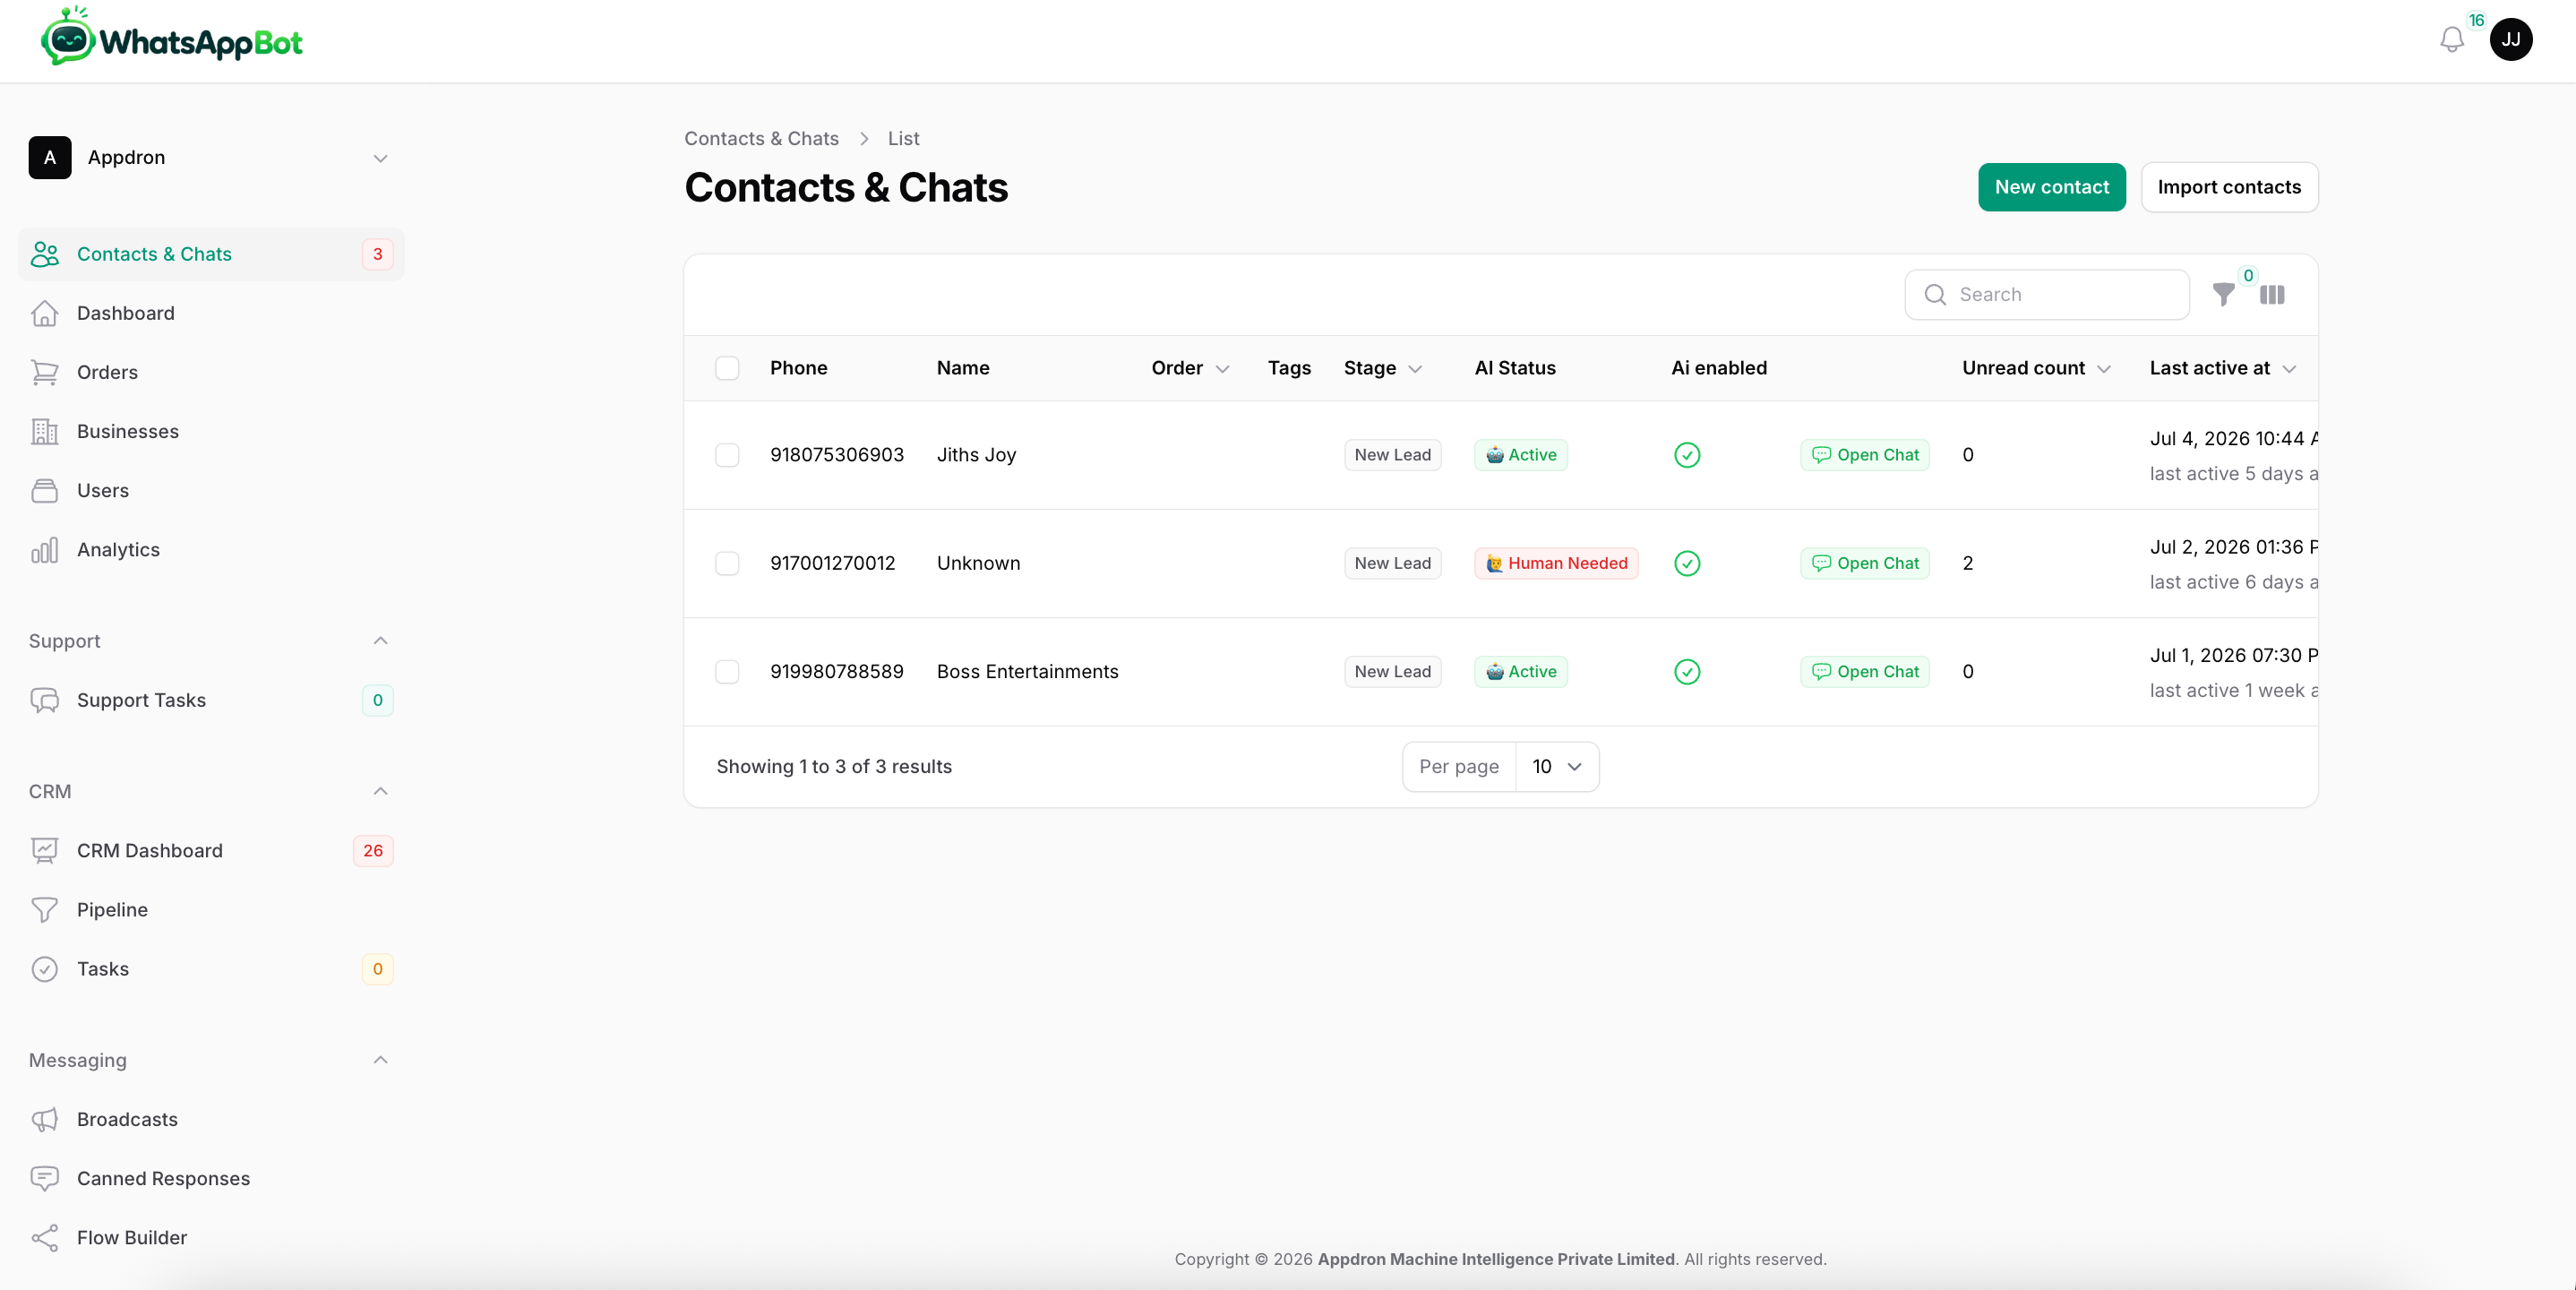
Task: Go to Users in sidebar
Action: [211, 491]
